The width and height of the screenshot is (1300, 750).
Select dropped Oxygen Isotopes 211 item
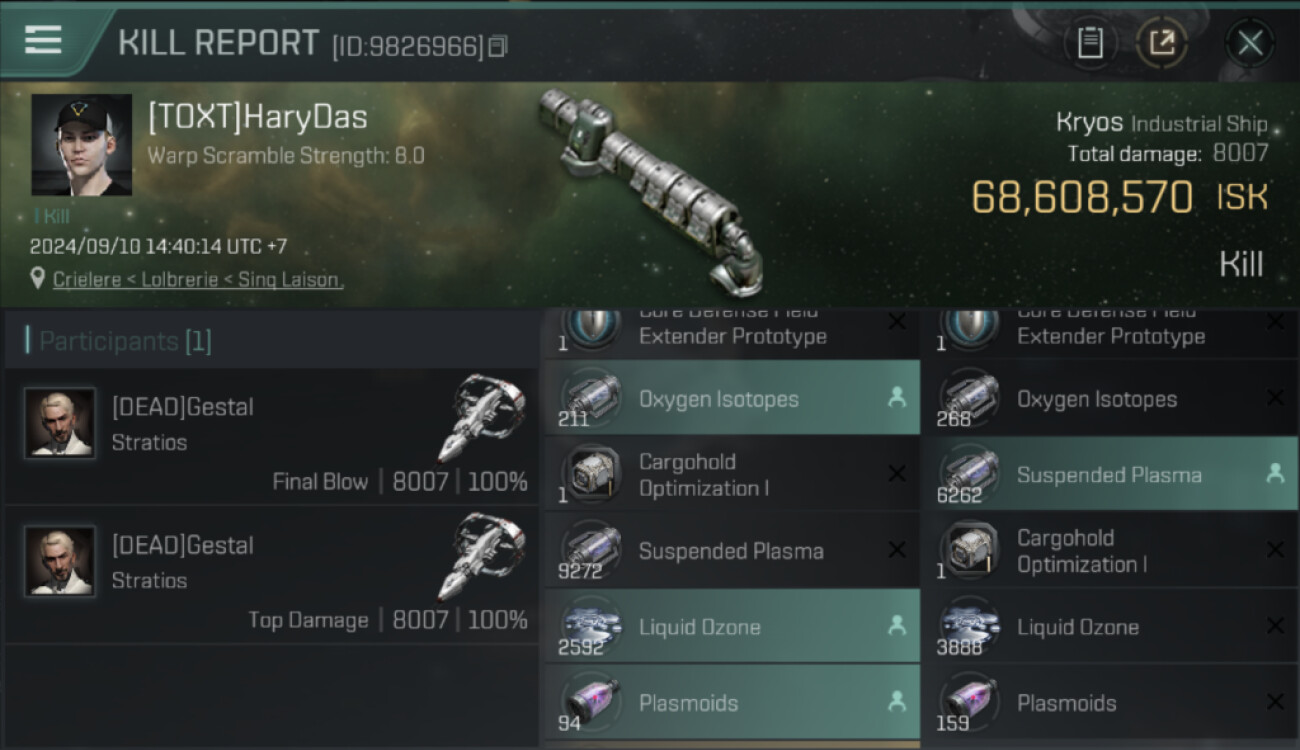coord(732,398)
